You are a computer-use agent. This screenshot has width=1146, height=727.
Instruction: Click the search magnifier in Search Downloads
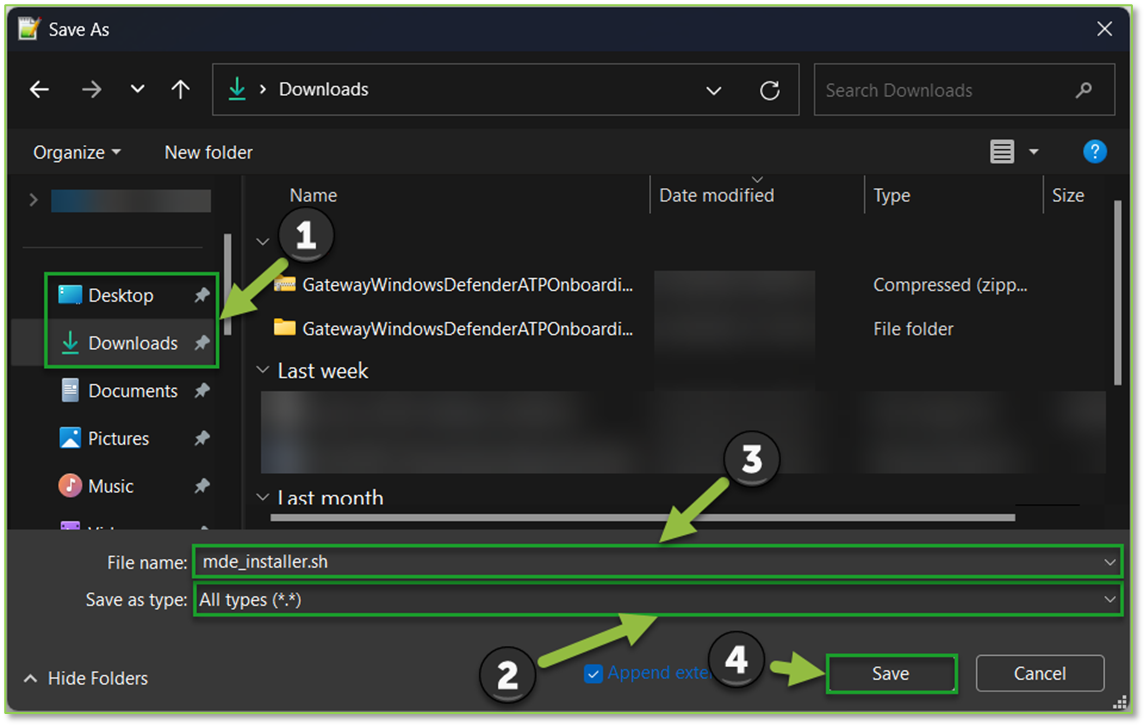coord(1084,89)
